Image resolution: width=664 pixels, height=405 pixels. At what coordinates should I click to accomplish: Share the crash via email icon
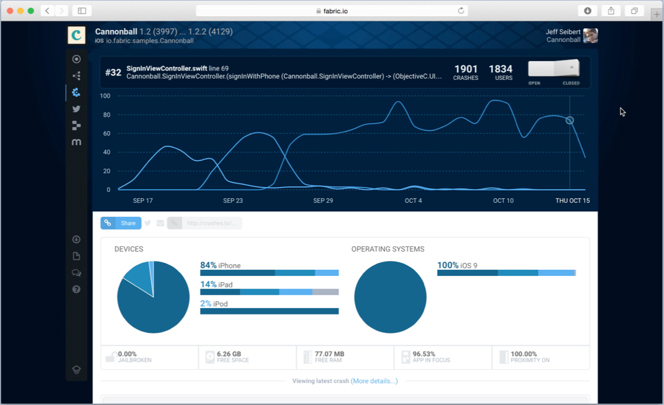click(160, 223)
